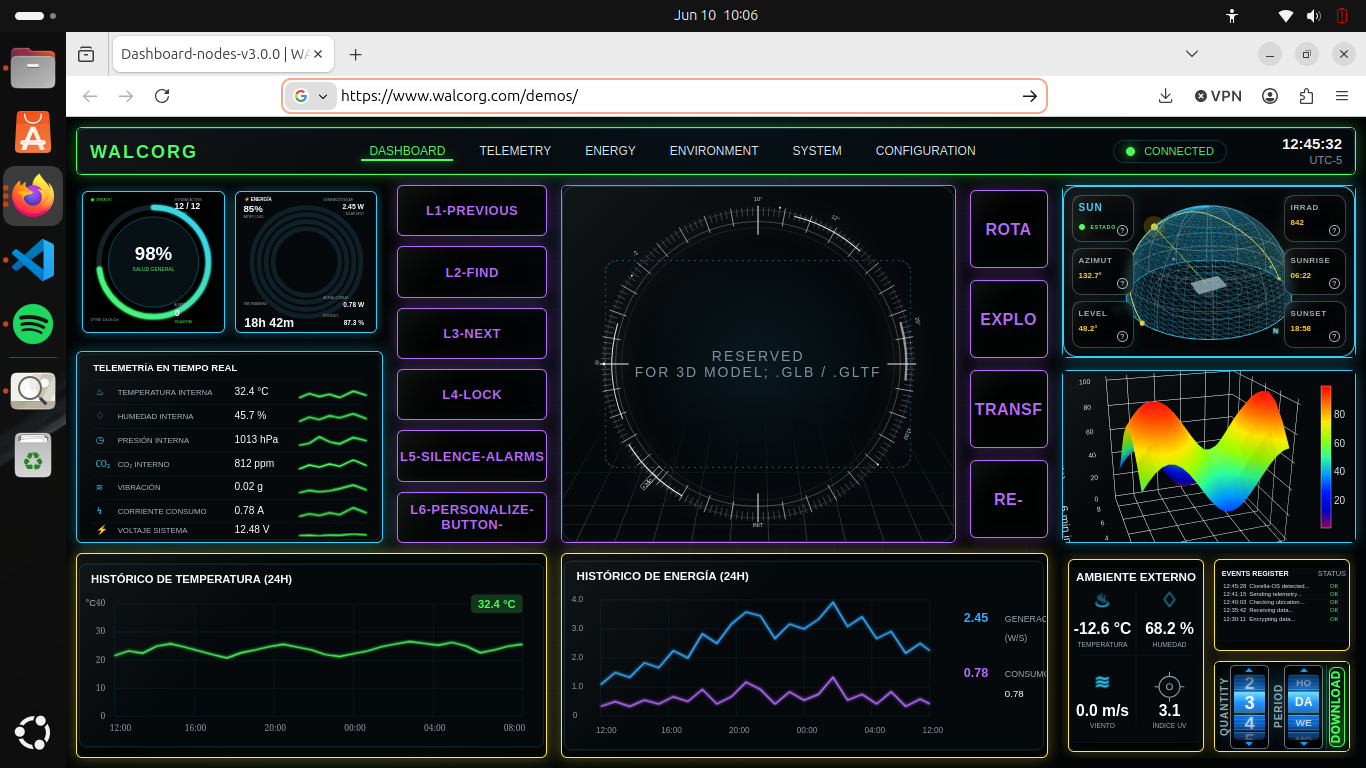Click the índice UV crosshair icon
The width and height of the screenshot is (1366, 768).
[1169, 687]
